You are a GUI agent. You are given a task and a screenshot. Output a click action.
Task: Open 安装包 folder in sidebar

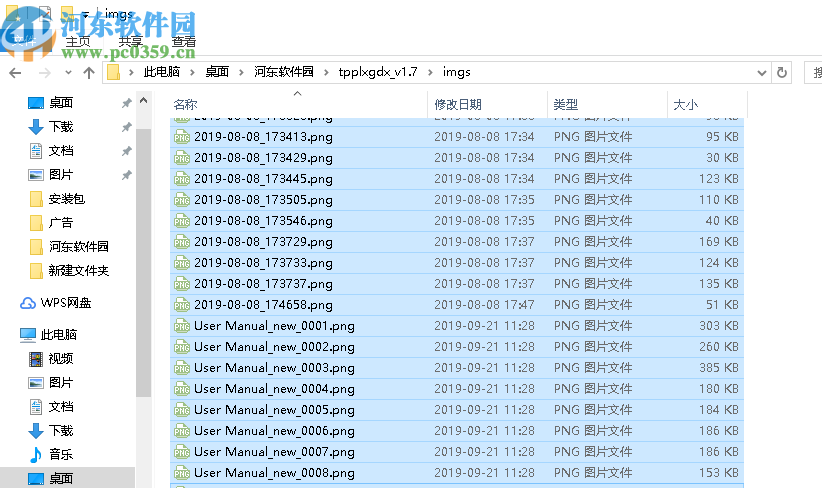pos(67,199)
